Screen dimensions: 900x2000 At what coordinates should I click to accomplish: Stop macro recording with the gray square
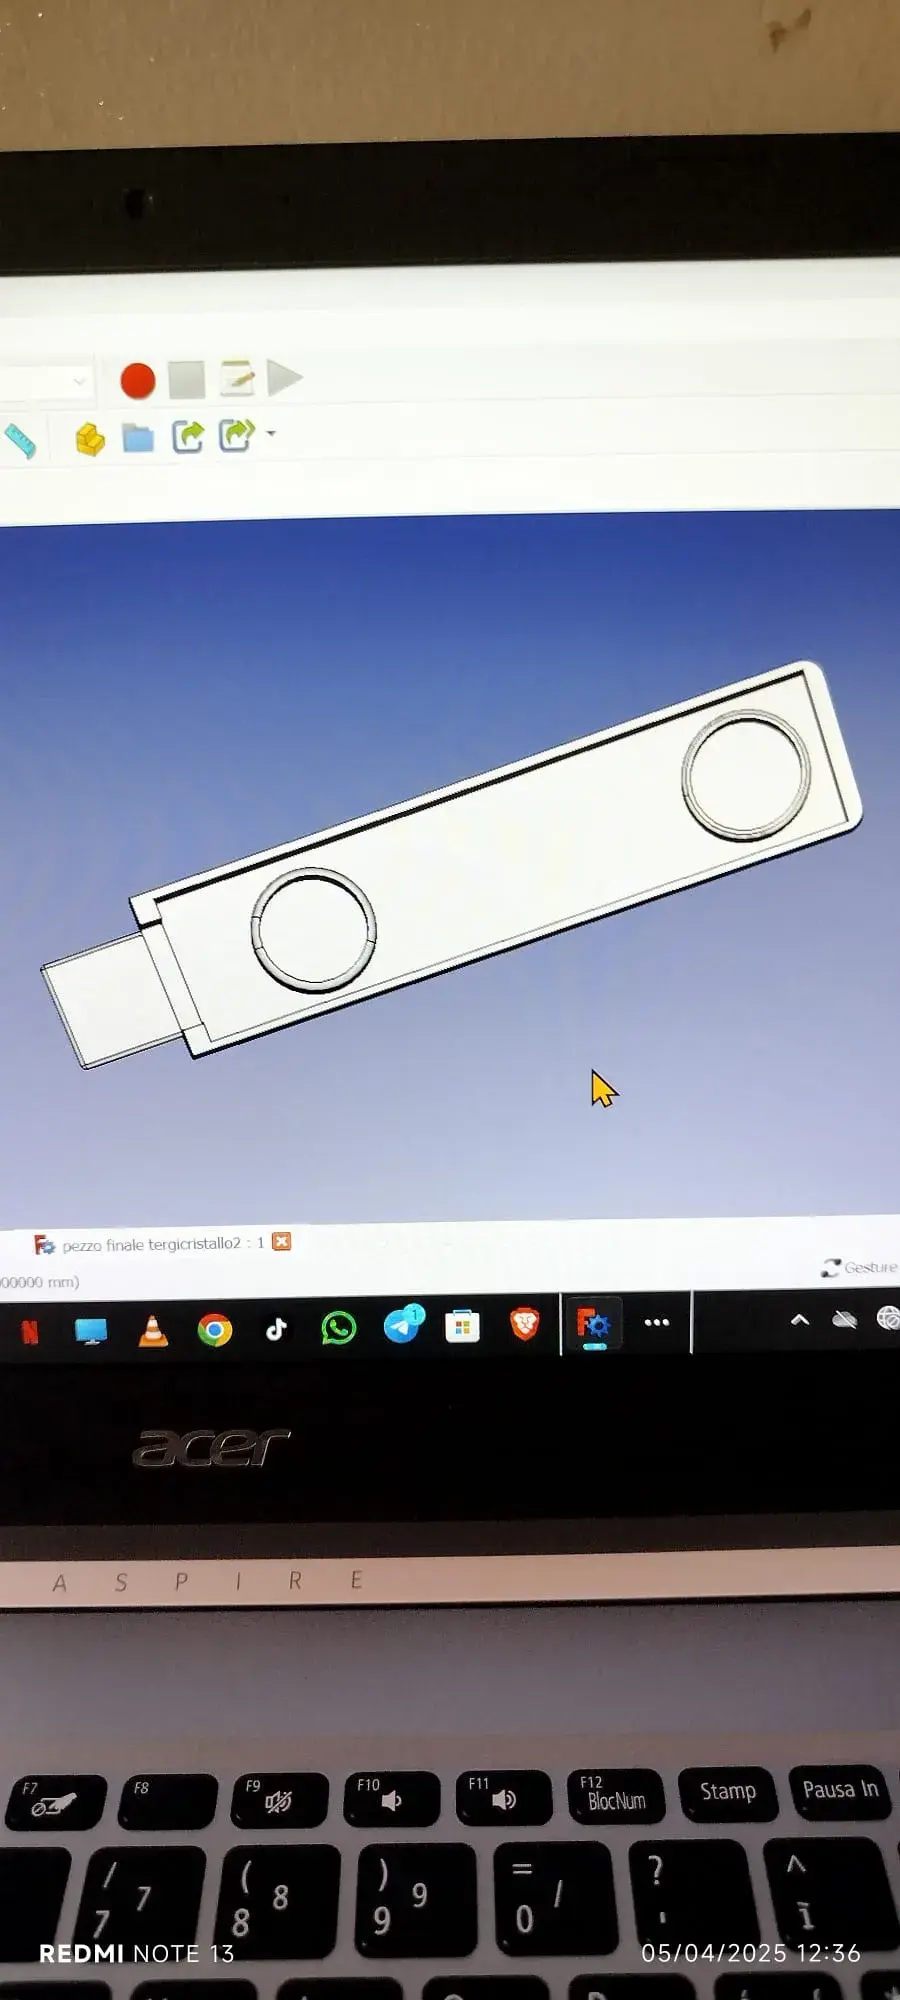[x=187, y=380]
